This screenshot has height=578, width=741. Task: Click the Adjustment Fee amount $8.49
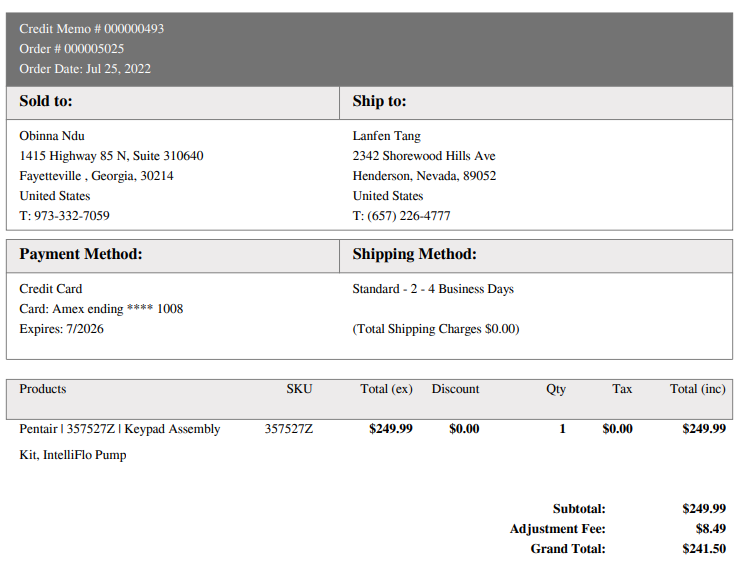pos(711,529)
